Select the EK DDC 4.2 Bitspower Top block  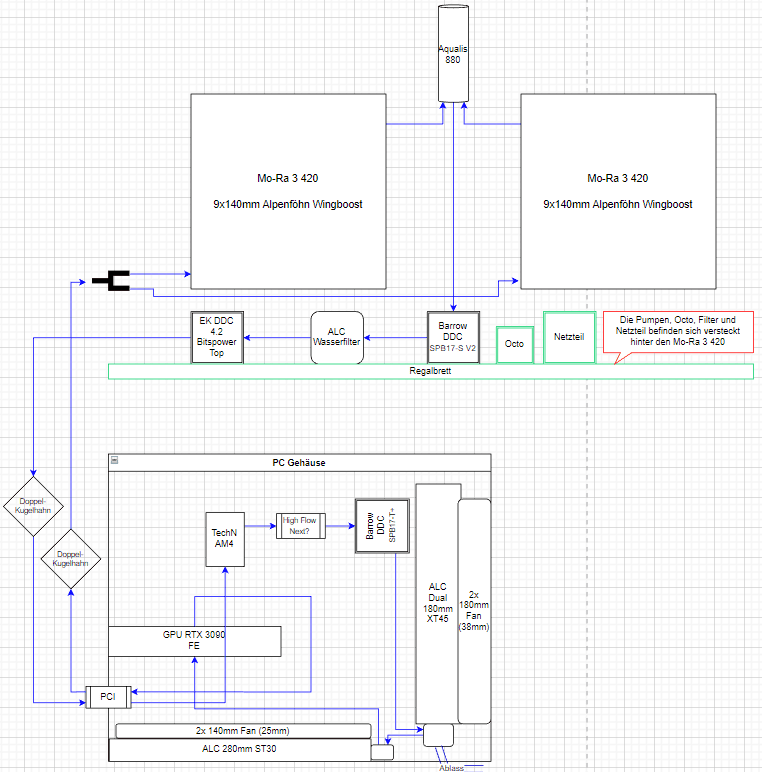tap(217, 337)
